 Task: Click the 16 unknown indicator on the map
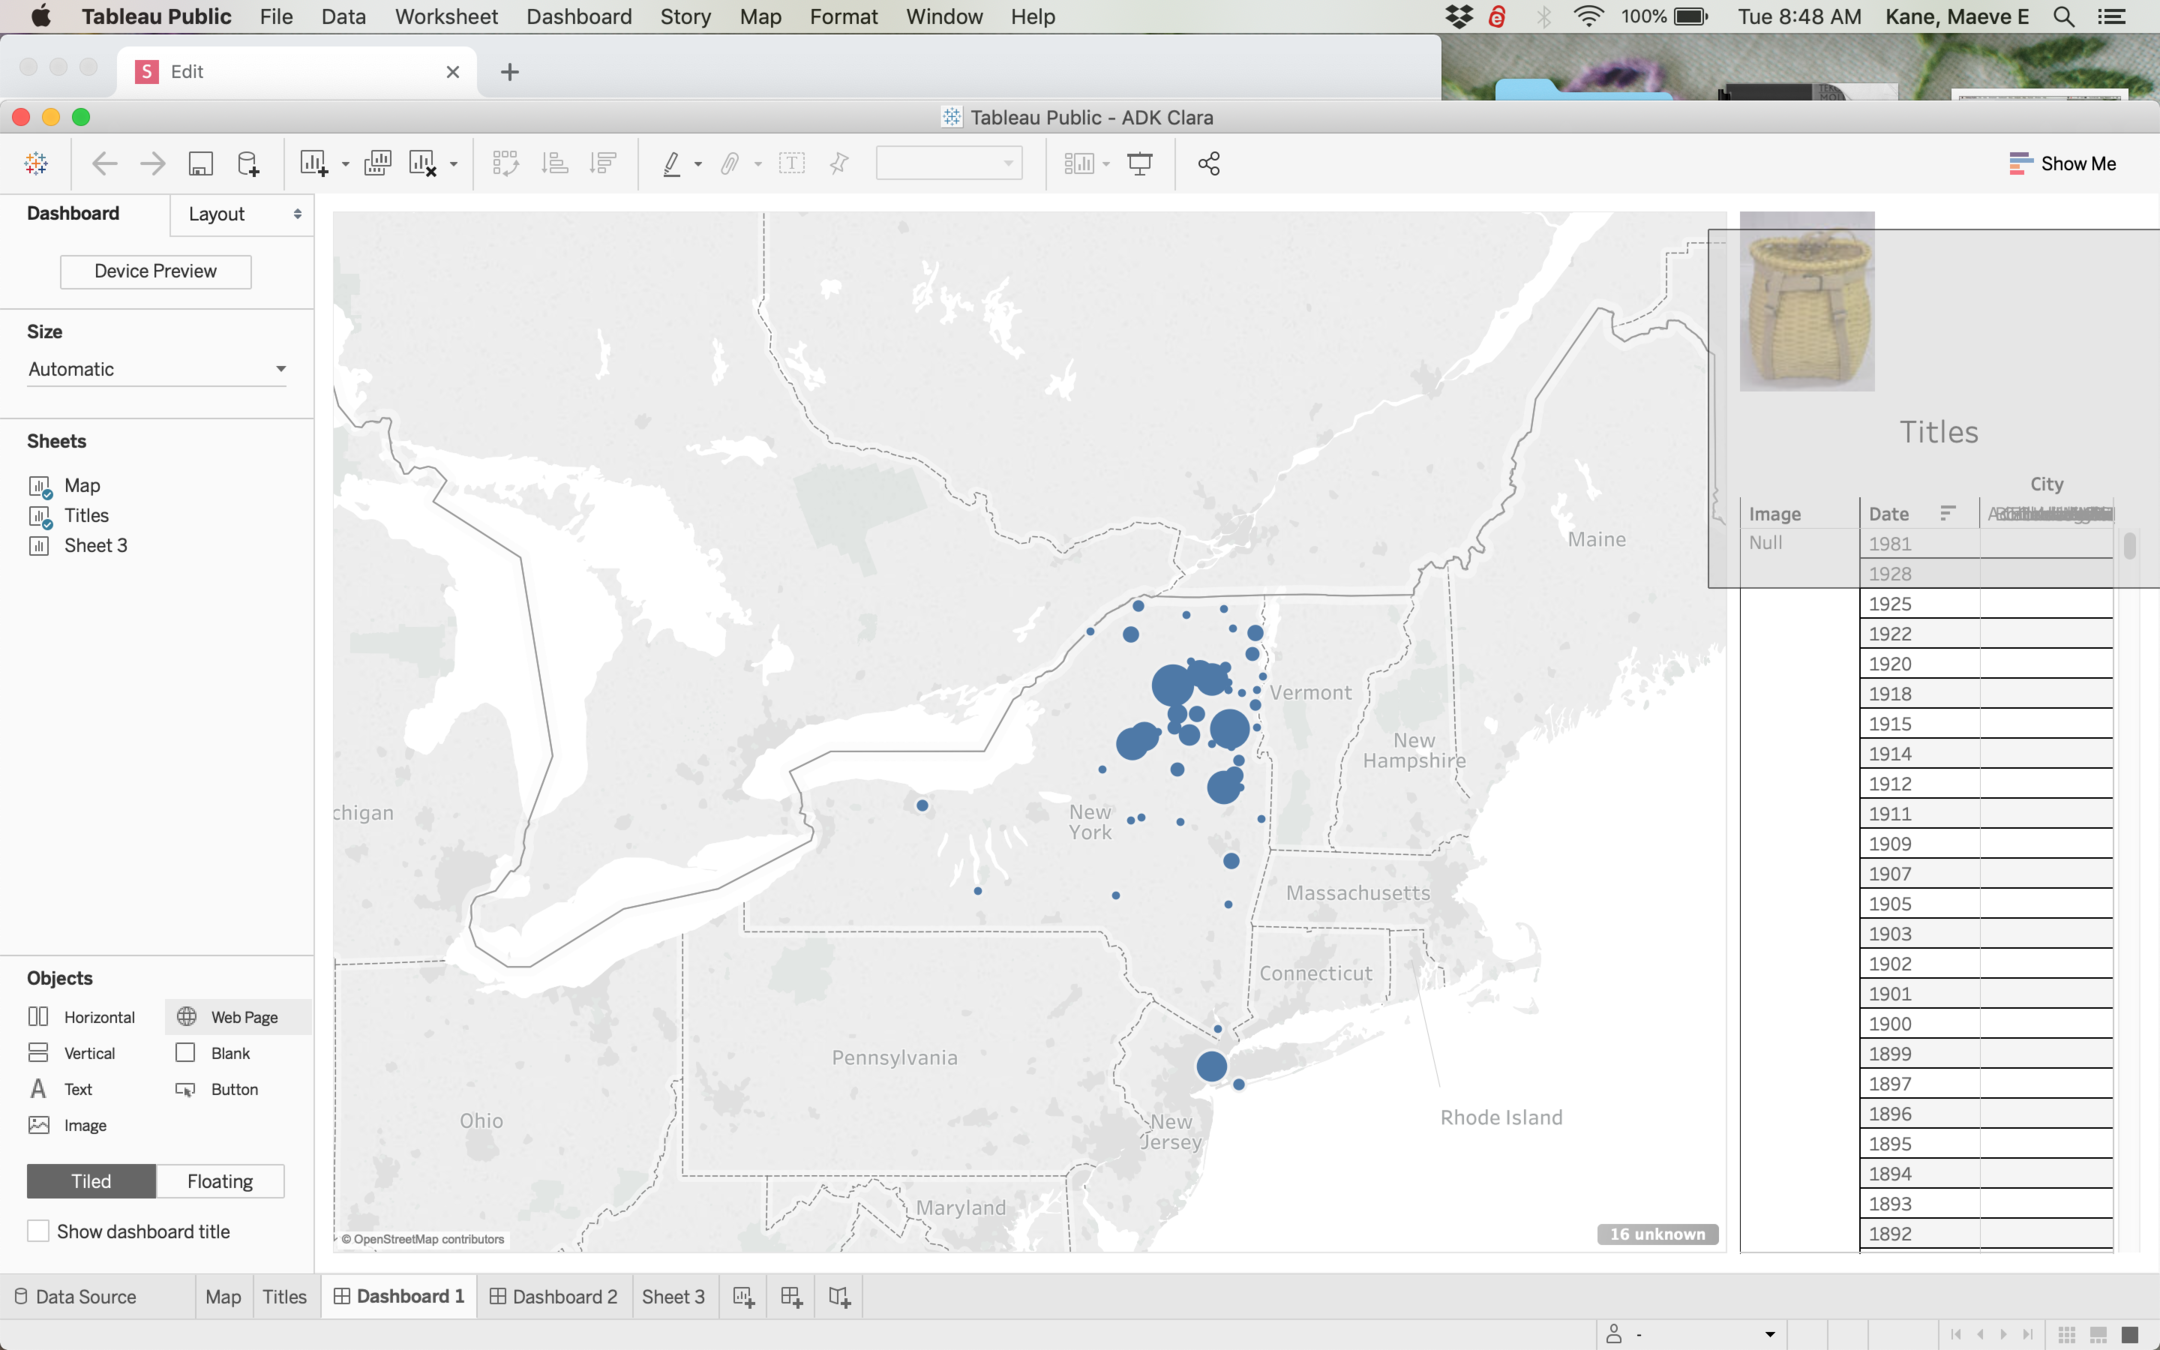[1657, 1234]
